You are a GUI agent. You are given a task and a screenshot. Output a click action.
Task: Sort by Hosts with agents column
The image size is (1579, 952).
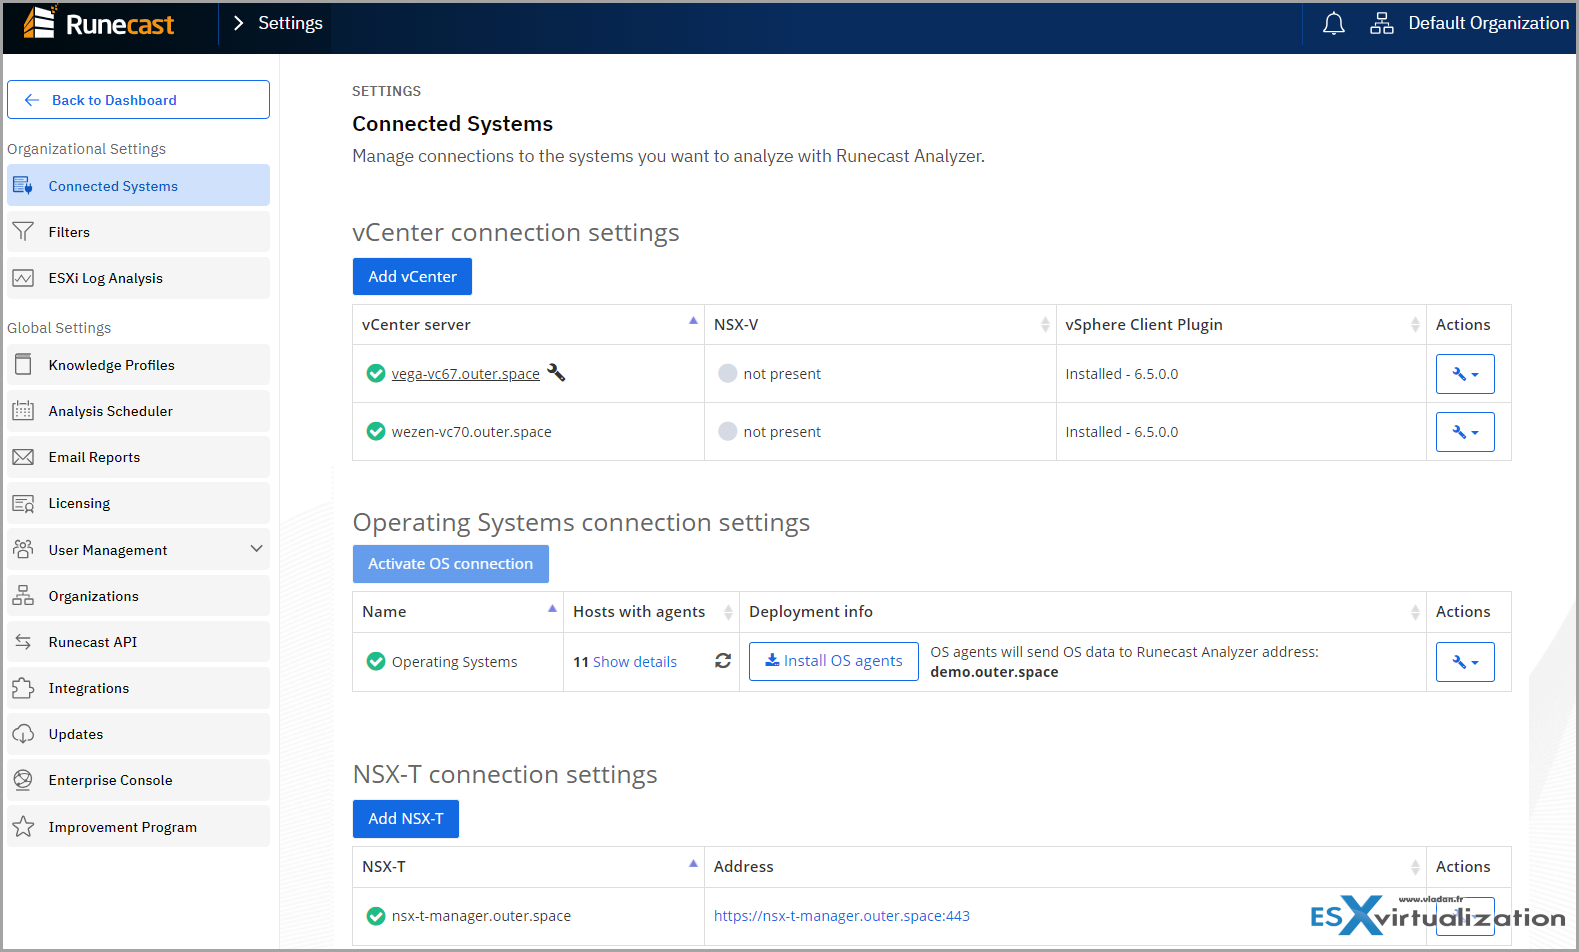[x=651, y=612]
